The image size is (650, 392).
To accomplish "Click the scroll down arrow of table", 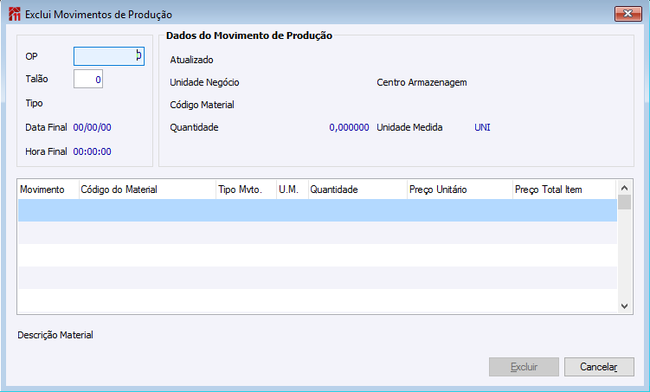I will (625, 306).
